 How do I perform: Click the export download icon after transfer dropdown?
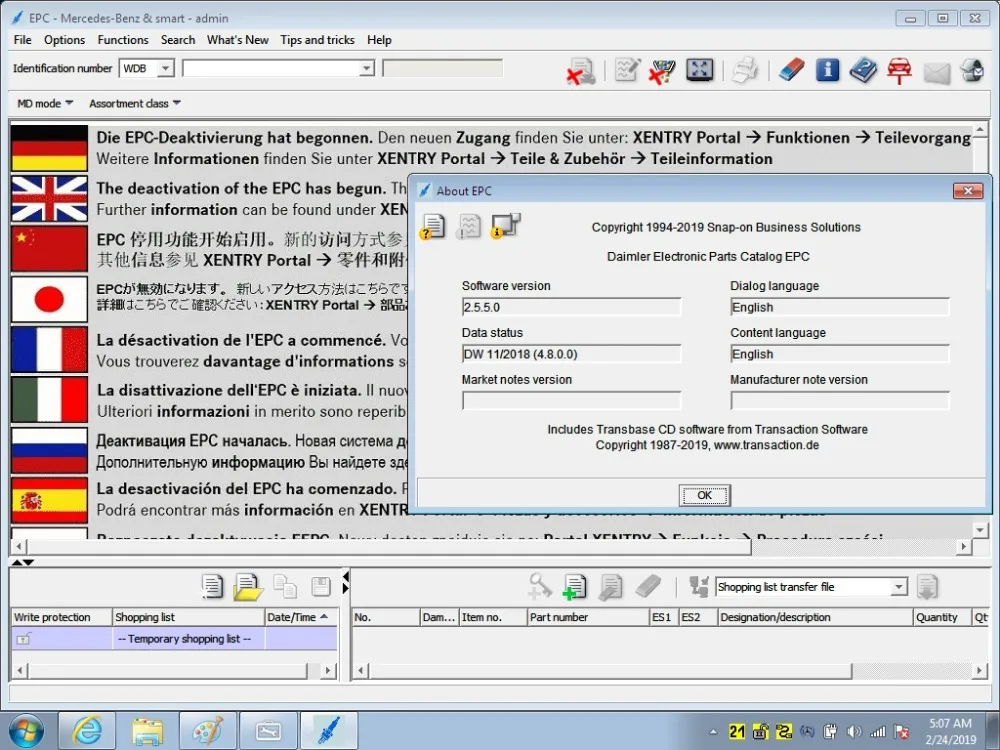pos(927,587)
